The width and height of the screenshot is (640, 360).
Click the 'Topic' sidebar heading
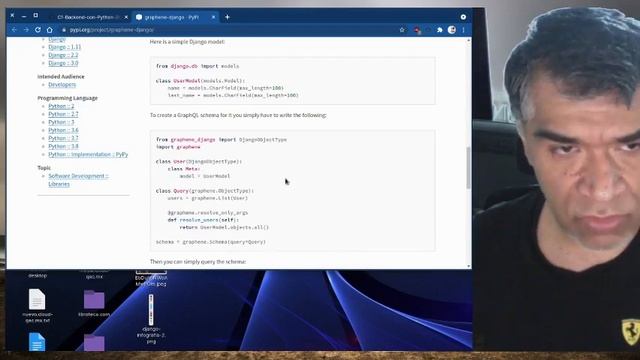tap(44, 168)
